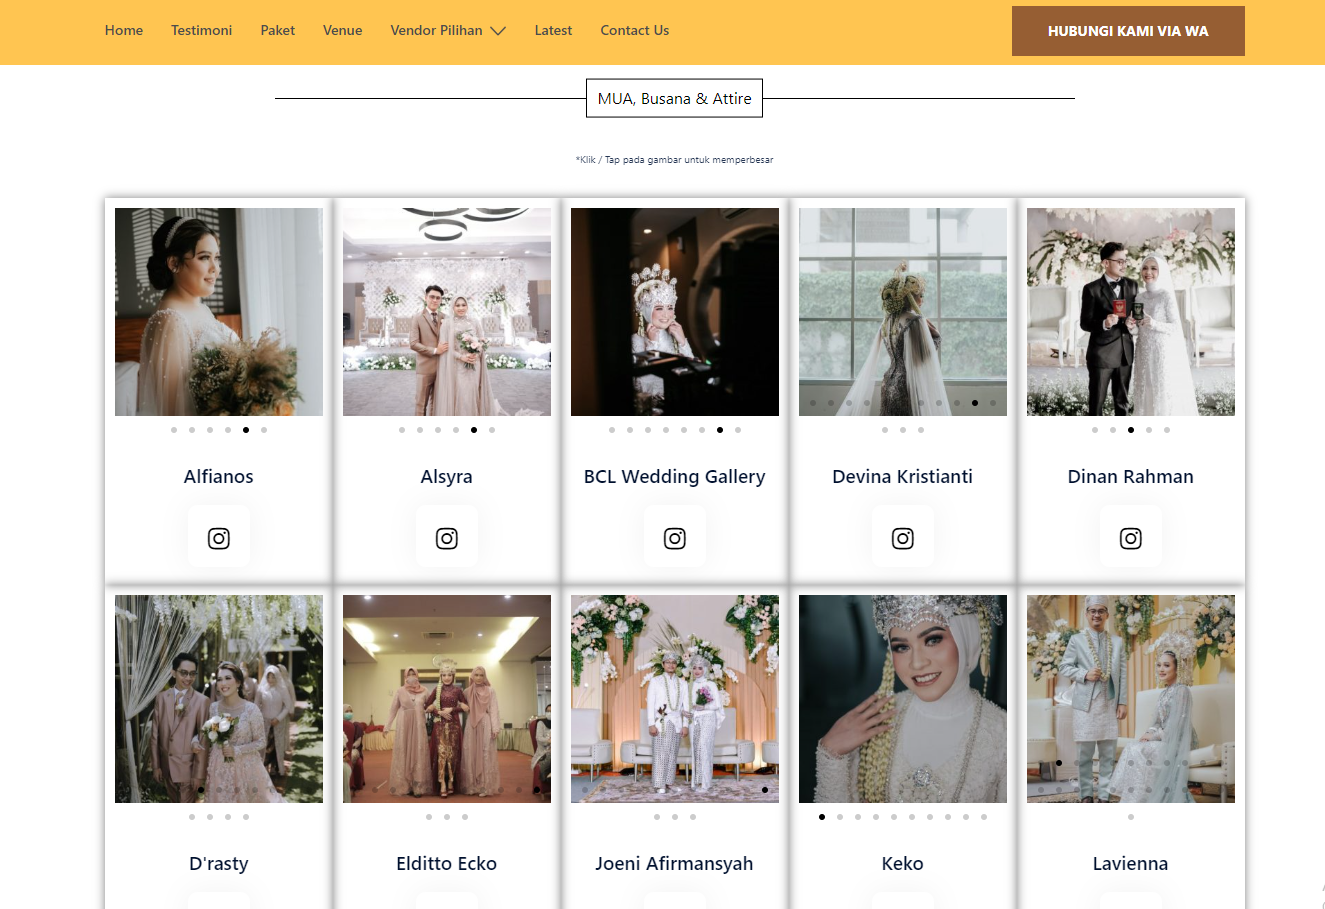The image size is (1325, 909).
Task: Open the Venue menu link
Action: [x=342, y=31]
